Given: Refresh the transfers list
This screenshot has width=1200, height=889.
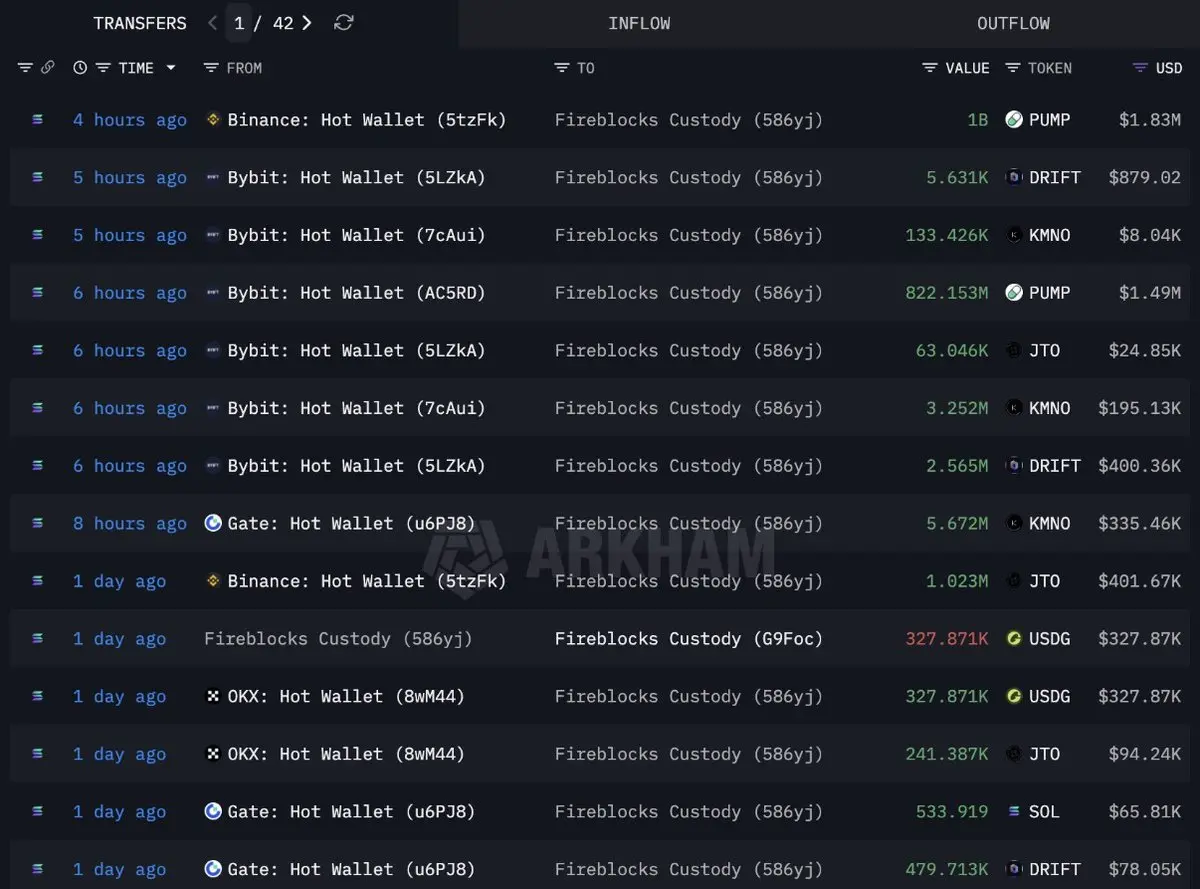Looking at the screenshot, I should tap(343, 23).
